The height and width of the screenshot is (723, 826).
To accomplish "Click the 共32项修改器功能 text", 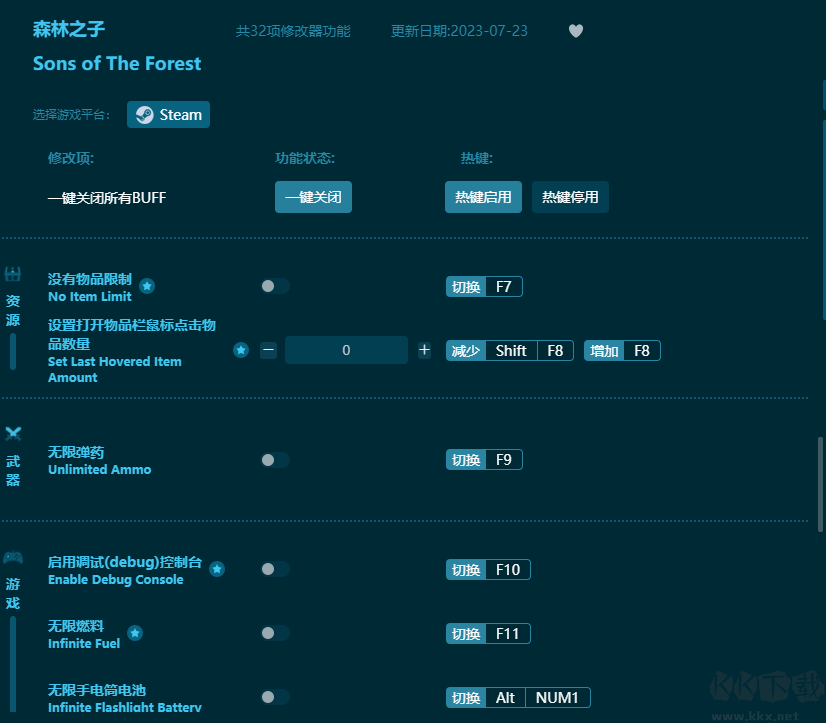I will coord(293,31).
